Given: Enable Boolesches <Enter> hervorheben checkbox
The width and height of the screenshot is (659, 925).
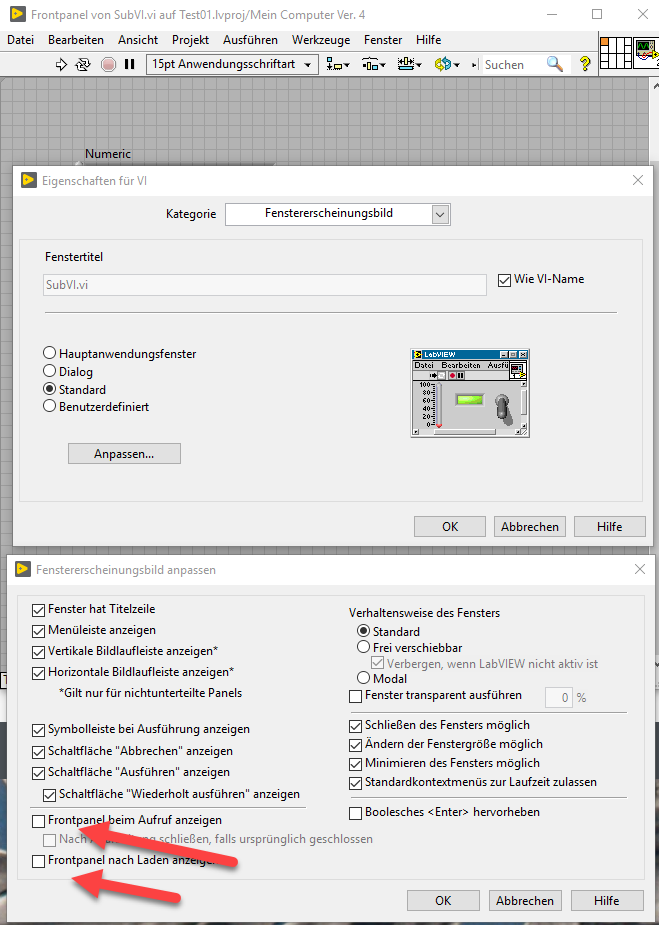Looking at the screenshot, I should click(x=356, y=814).
